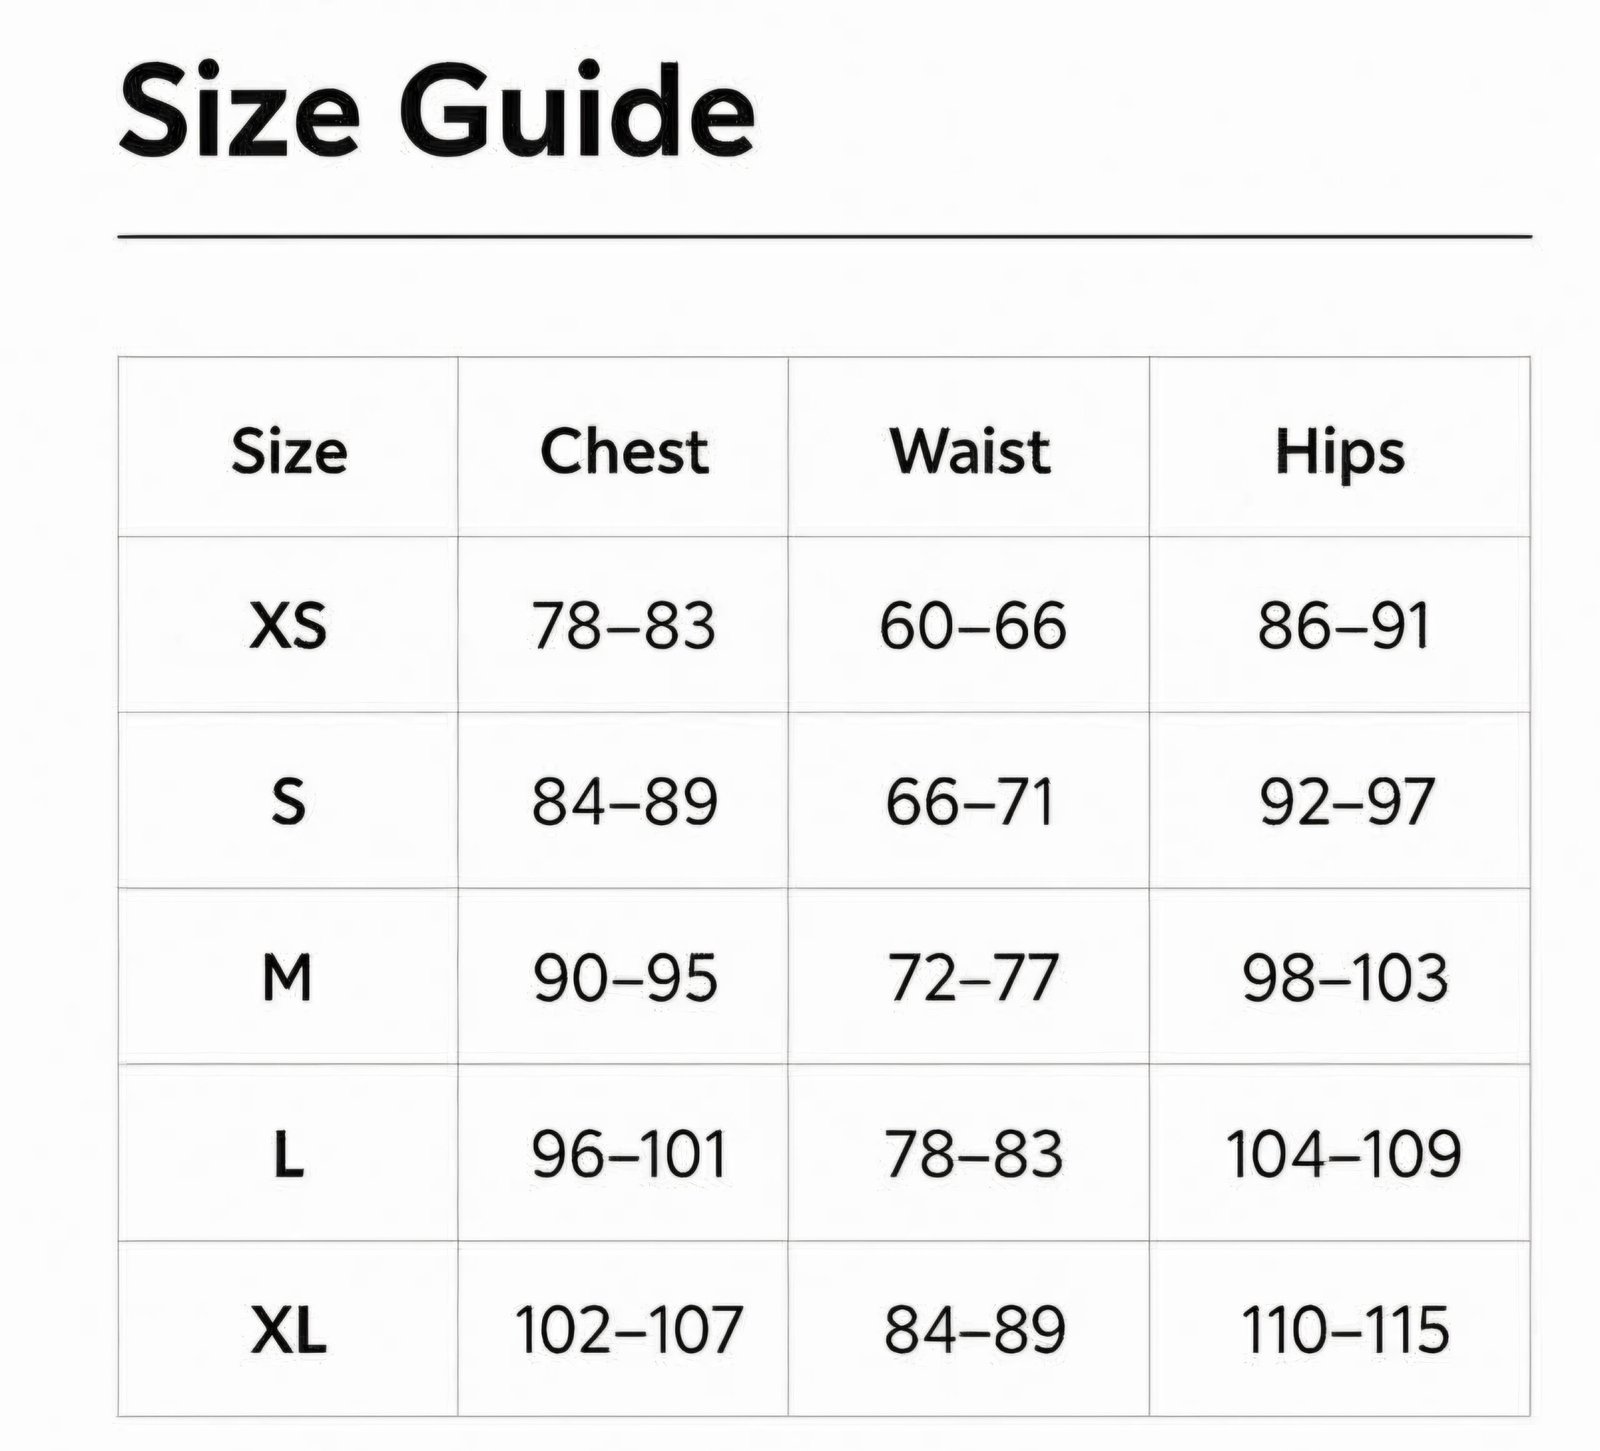Select the L waist measurement cell
This screenshot has width=1600, height=1451.
tap(972, 1155)
